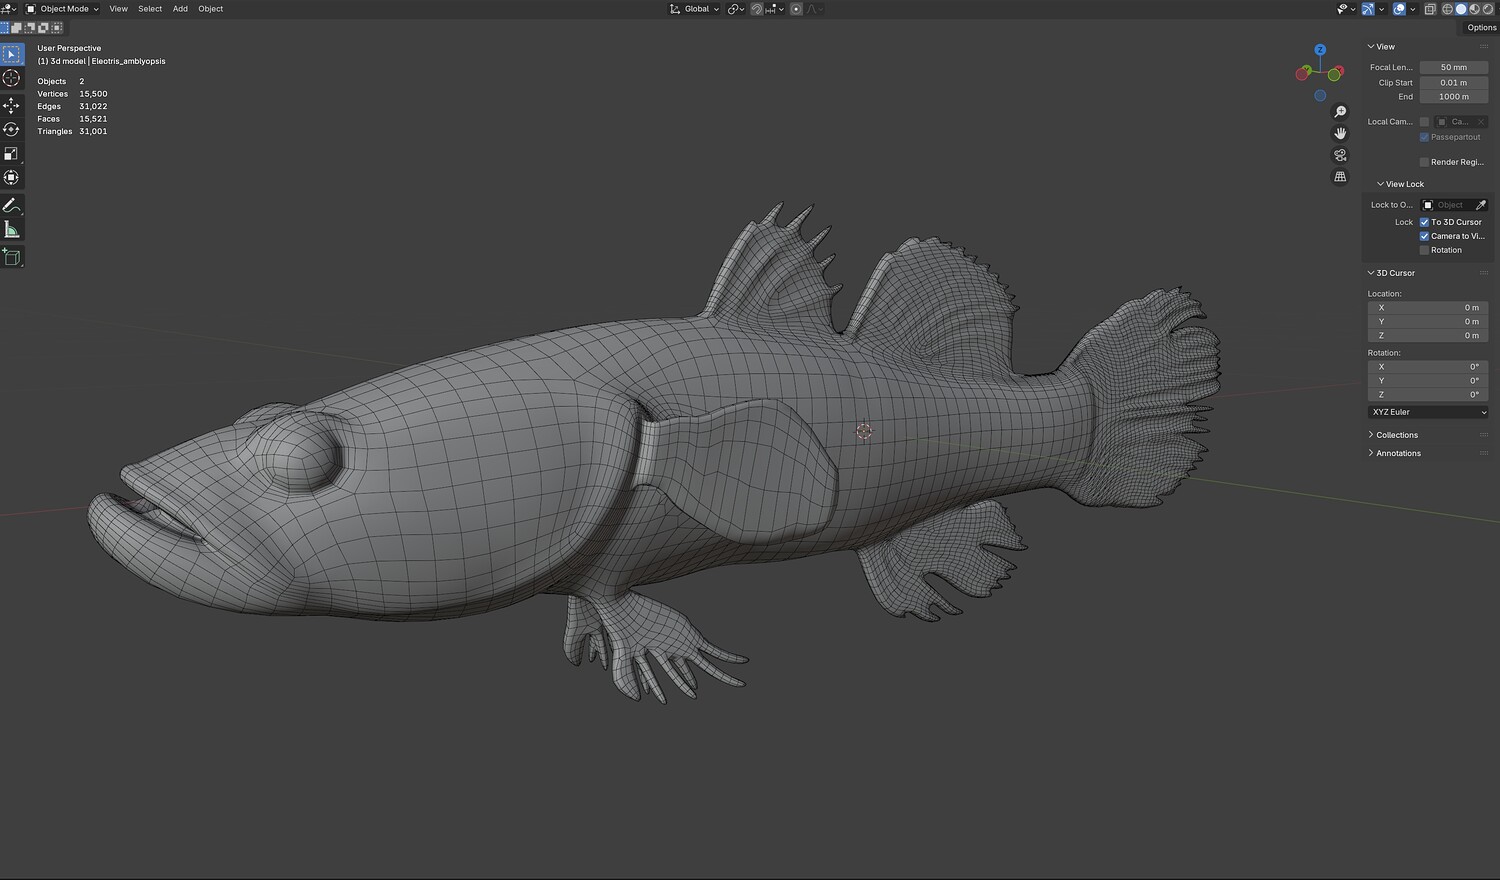
Task: Select the Cursor tool
Action: (12, 78)
